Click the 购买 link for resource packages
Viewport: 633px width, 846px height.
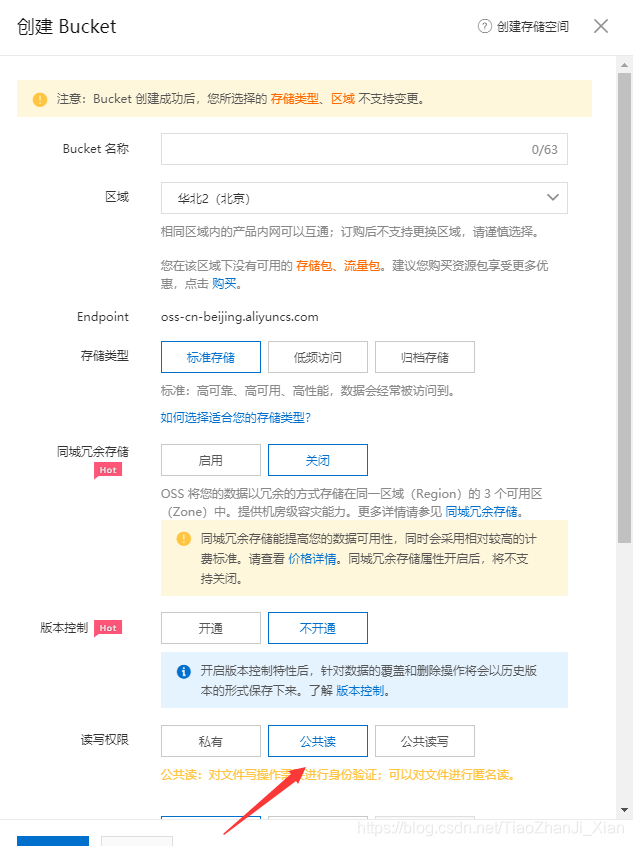coord(224,284)
